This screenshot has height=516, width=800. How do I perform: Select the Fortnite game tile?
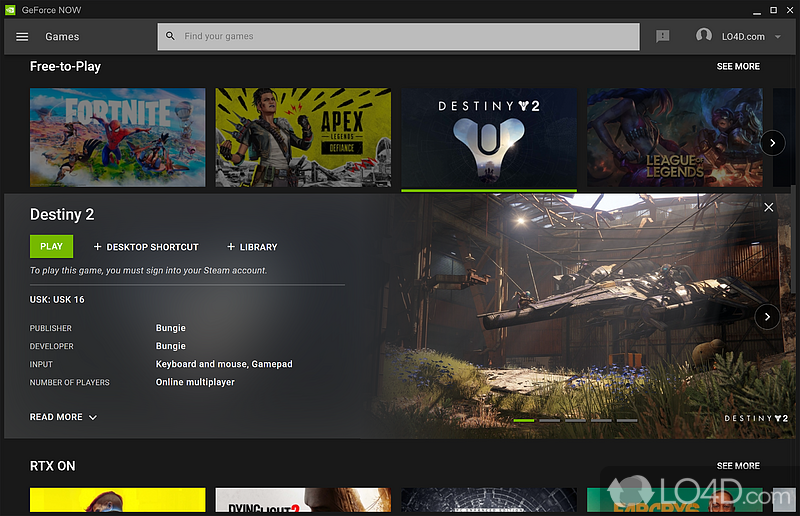click(118, 137)
